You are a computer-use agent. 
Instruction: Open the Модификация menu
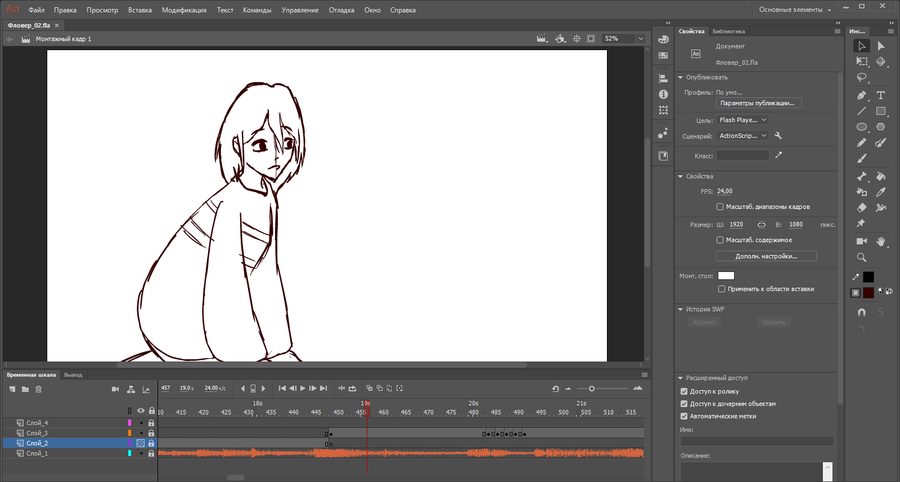[x=184, y=10]
